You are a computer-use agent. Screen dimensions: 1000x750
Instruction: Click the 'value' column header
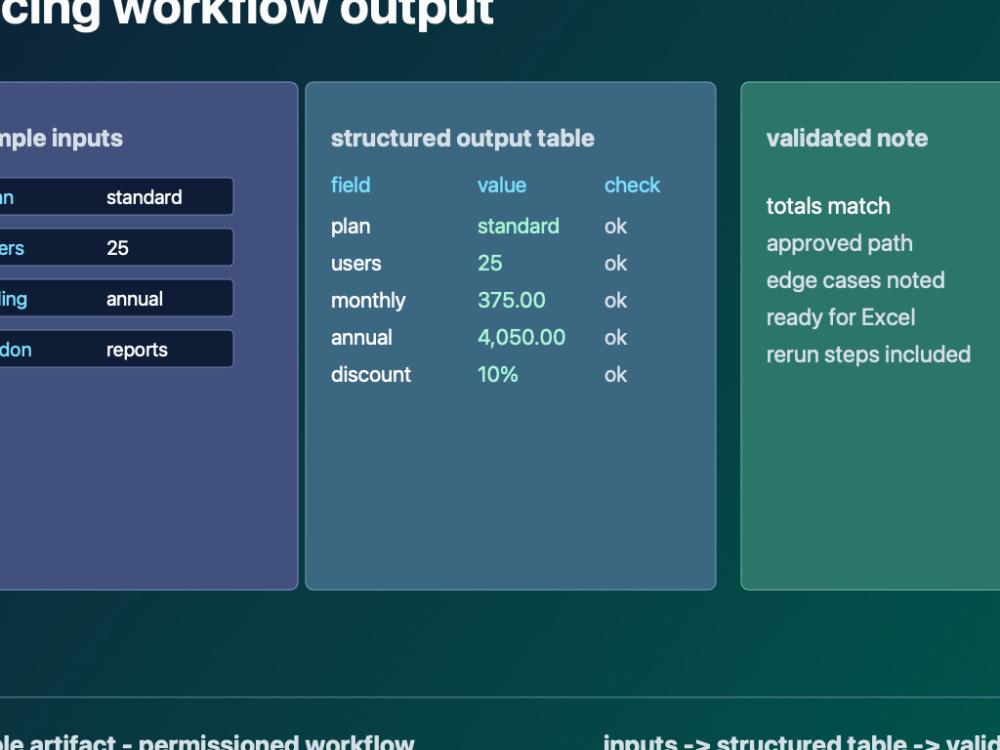(x=502, y=185)
